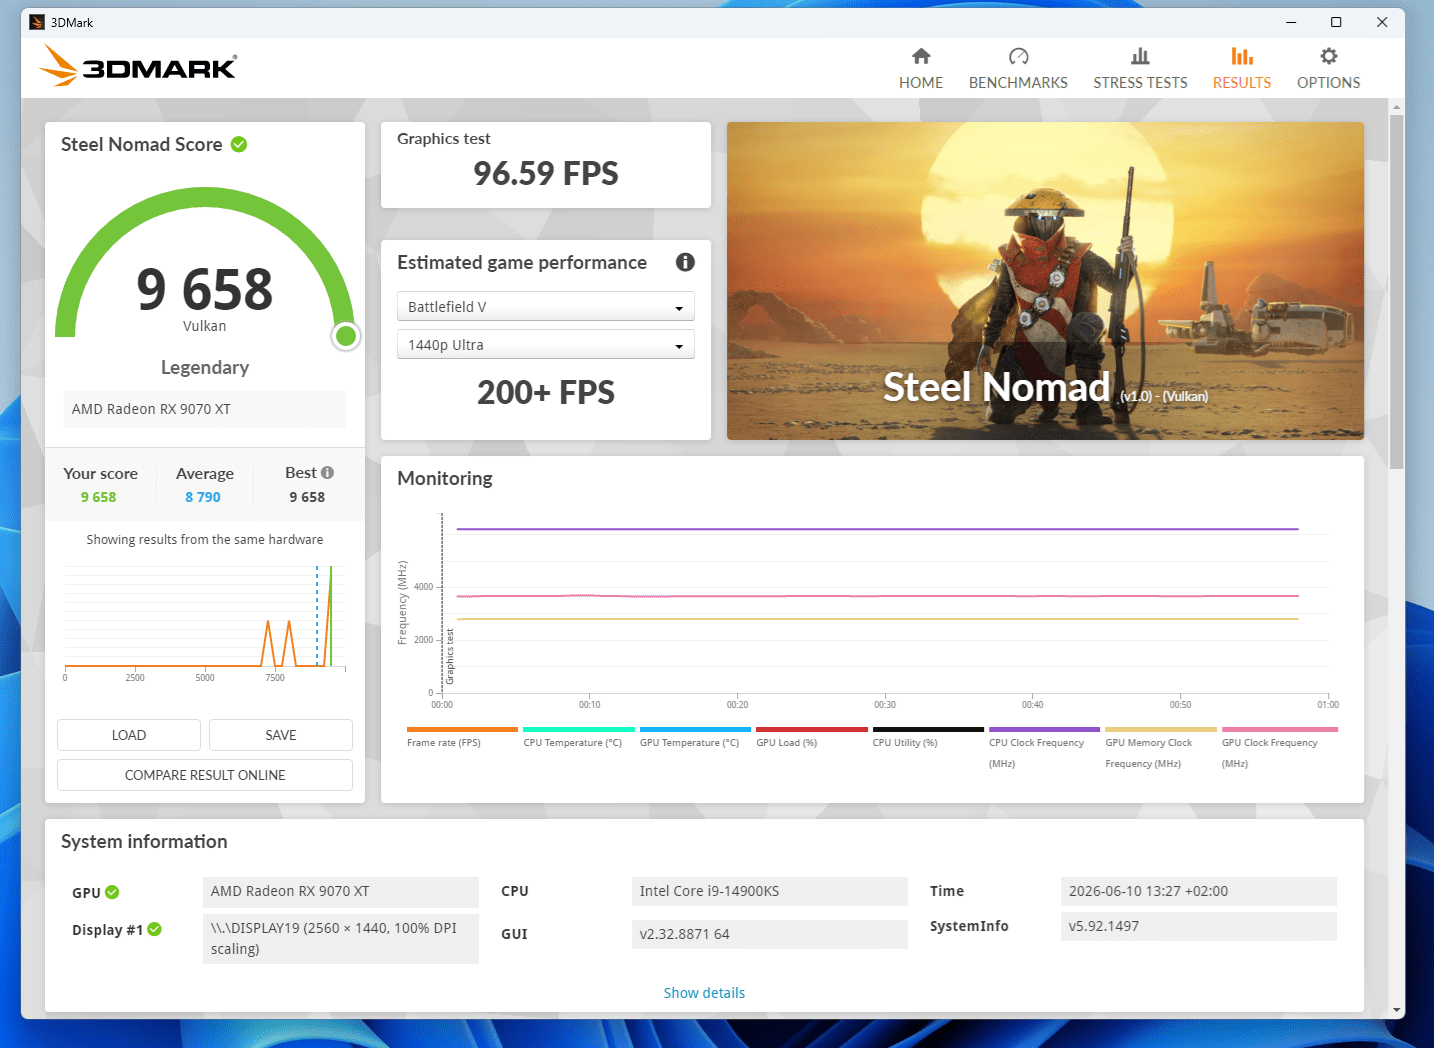Viewport: 1434px width, 1048px height.
Task: Click the 96.59 FPS graphics test result
Action: coord(546,174)
